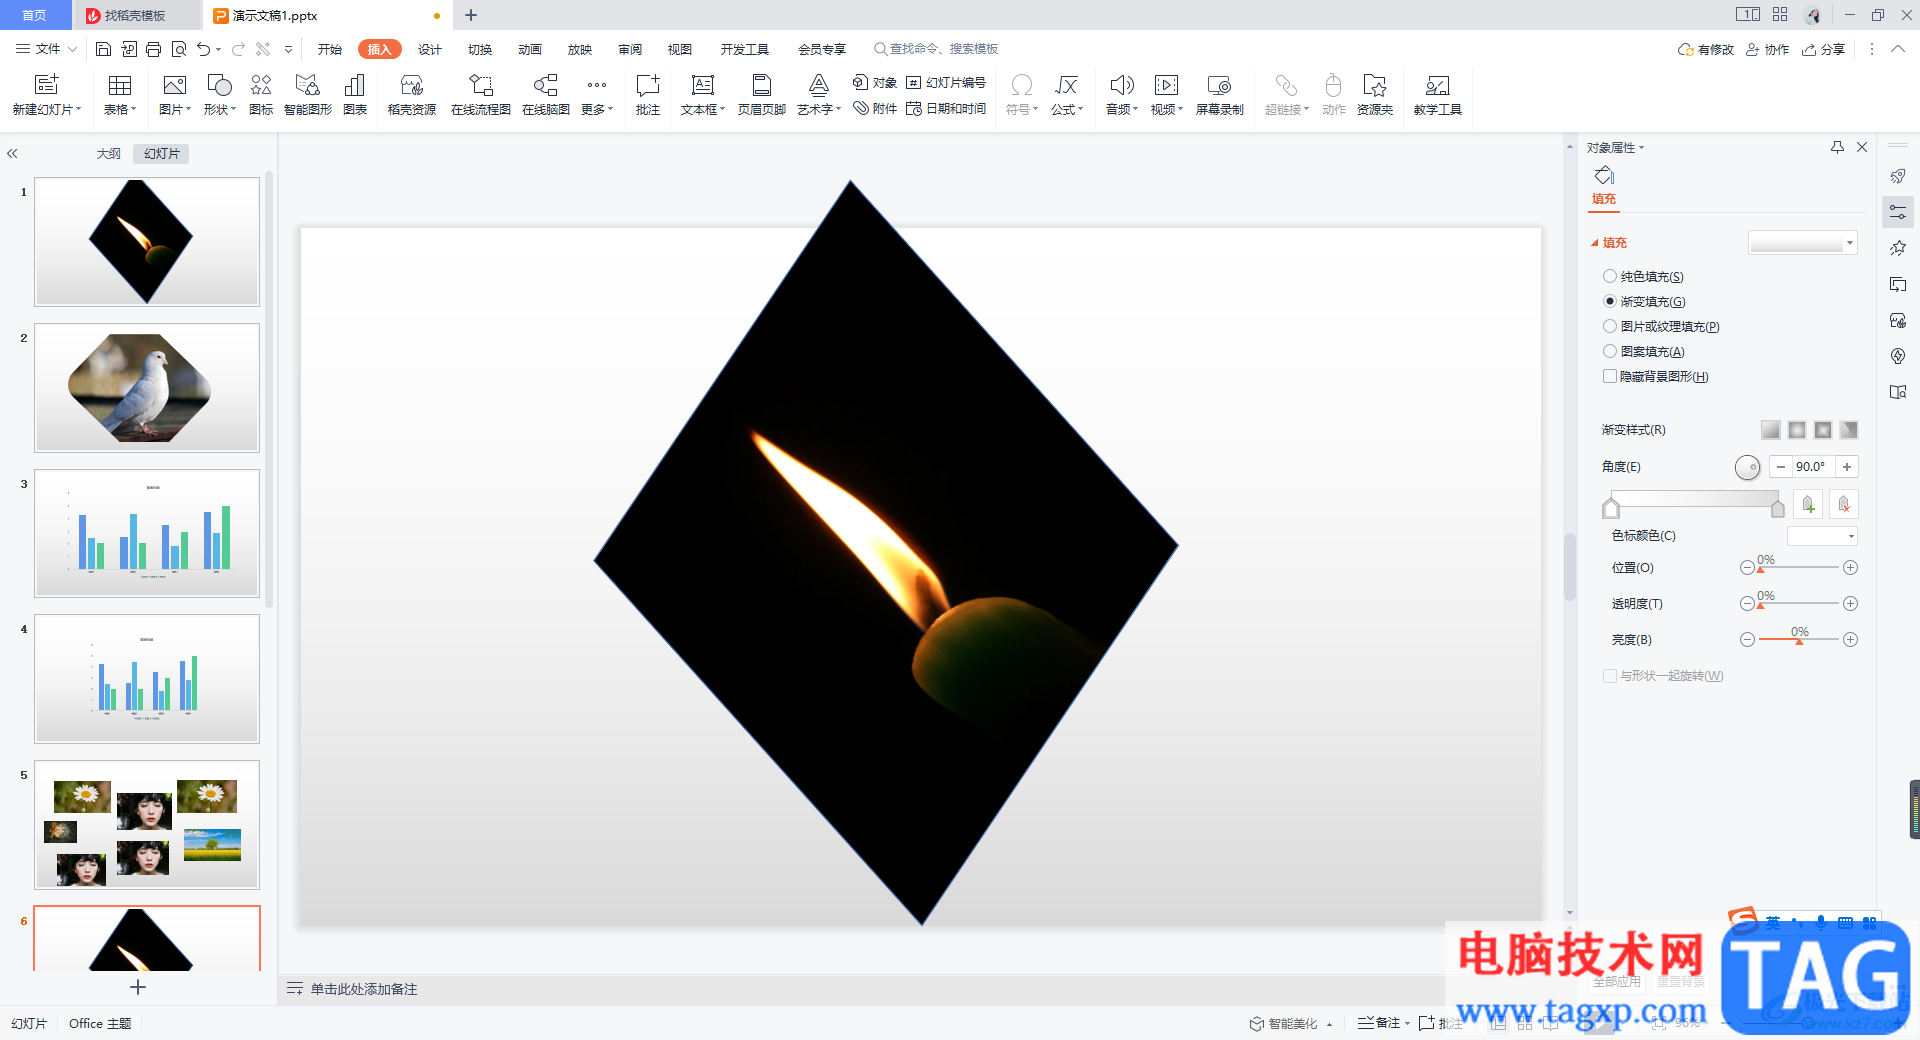Select gradient fill radio

(1610, 301)
